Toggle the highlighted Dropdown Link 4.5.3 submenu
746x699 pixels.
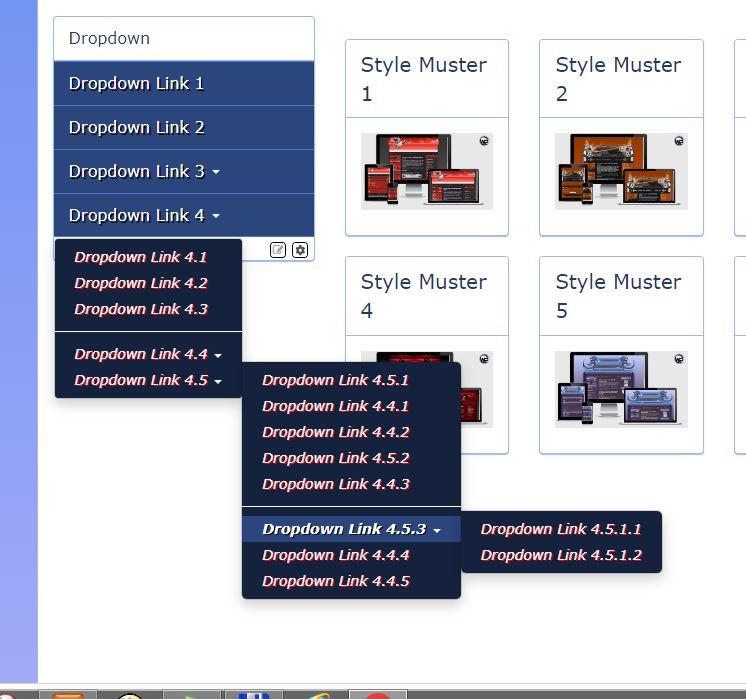[x=351, y=529]
